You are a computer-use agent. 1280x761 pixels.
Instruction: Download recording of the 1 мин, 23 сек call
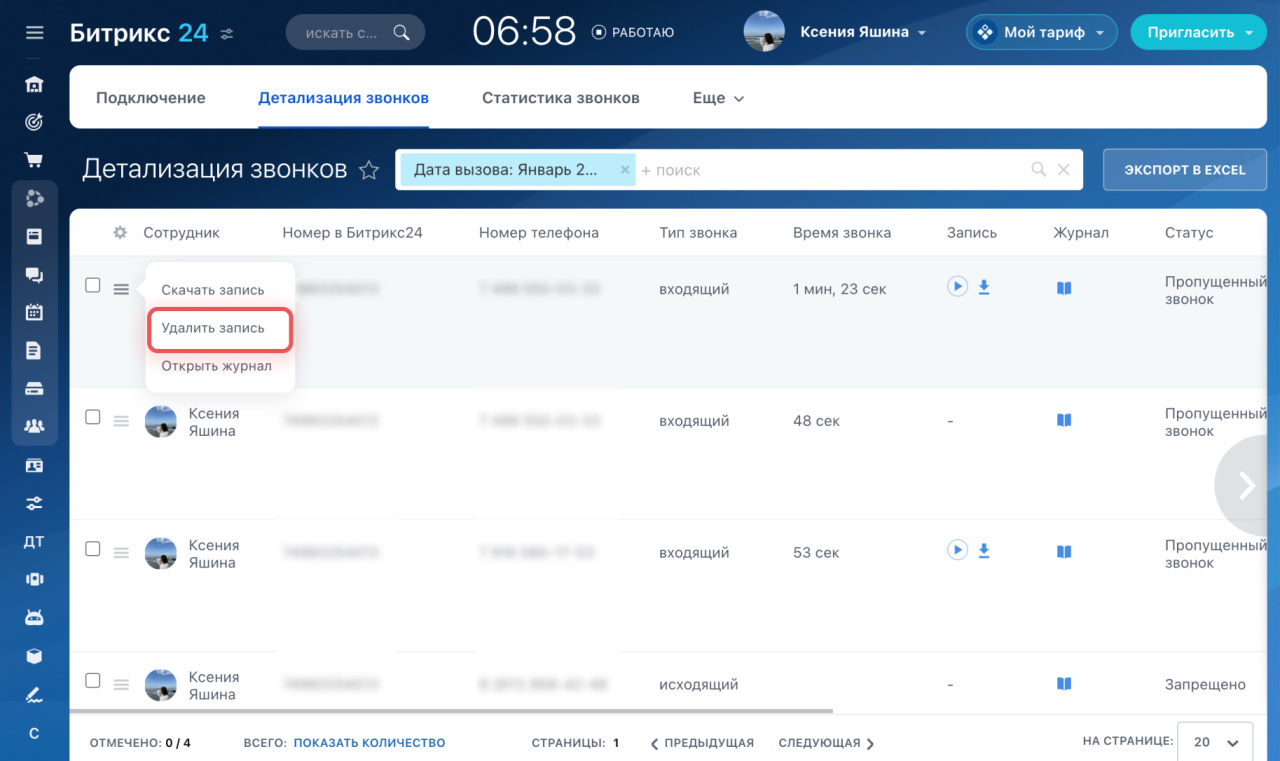[984, 288]
